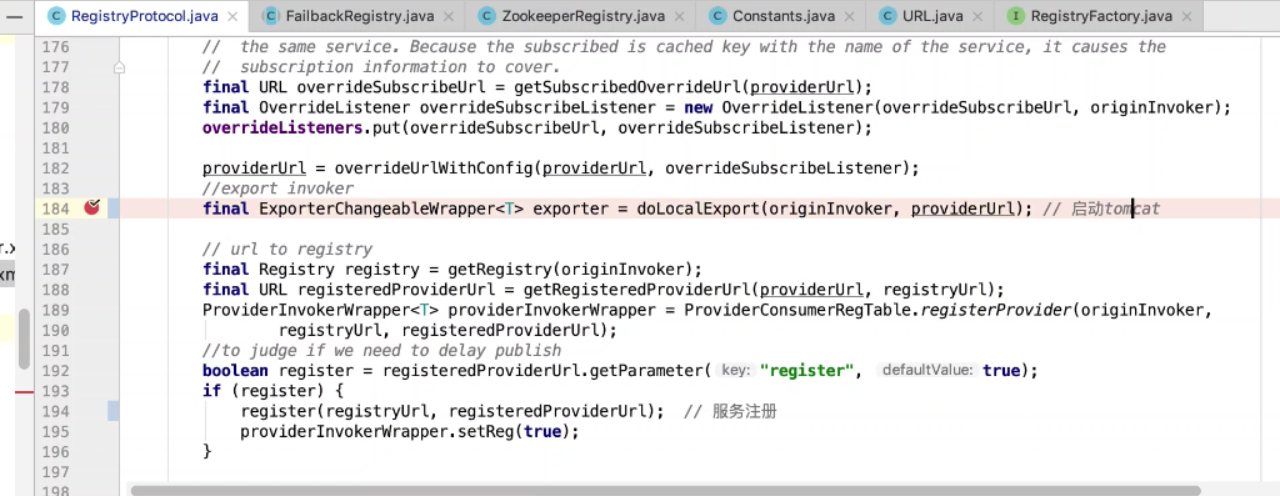Open the ZookeeperRegistry.java tab

click(x=585, y=16)
